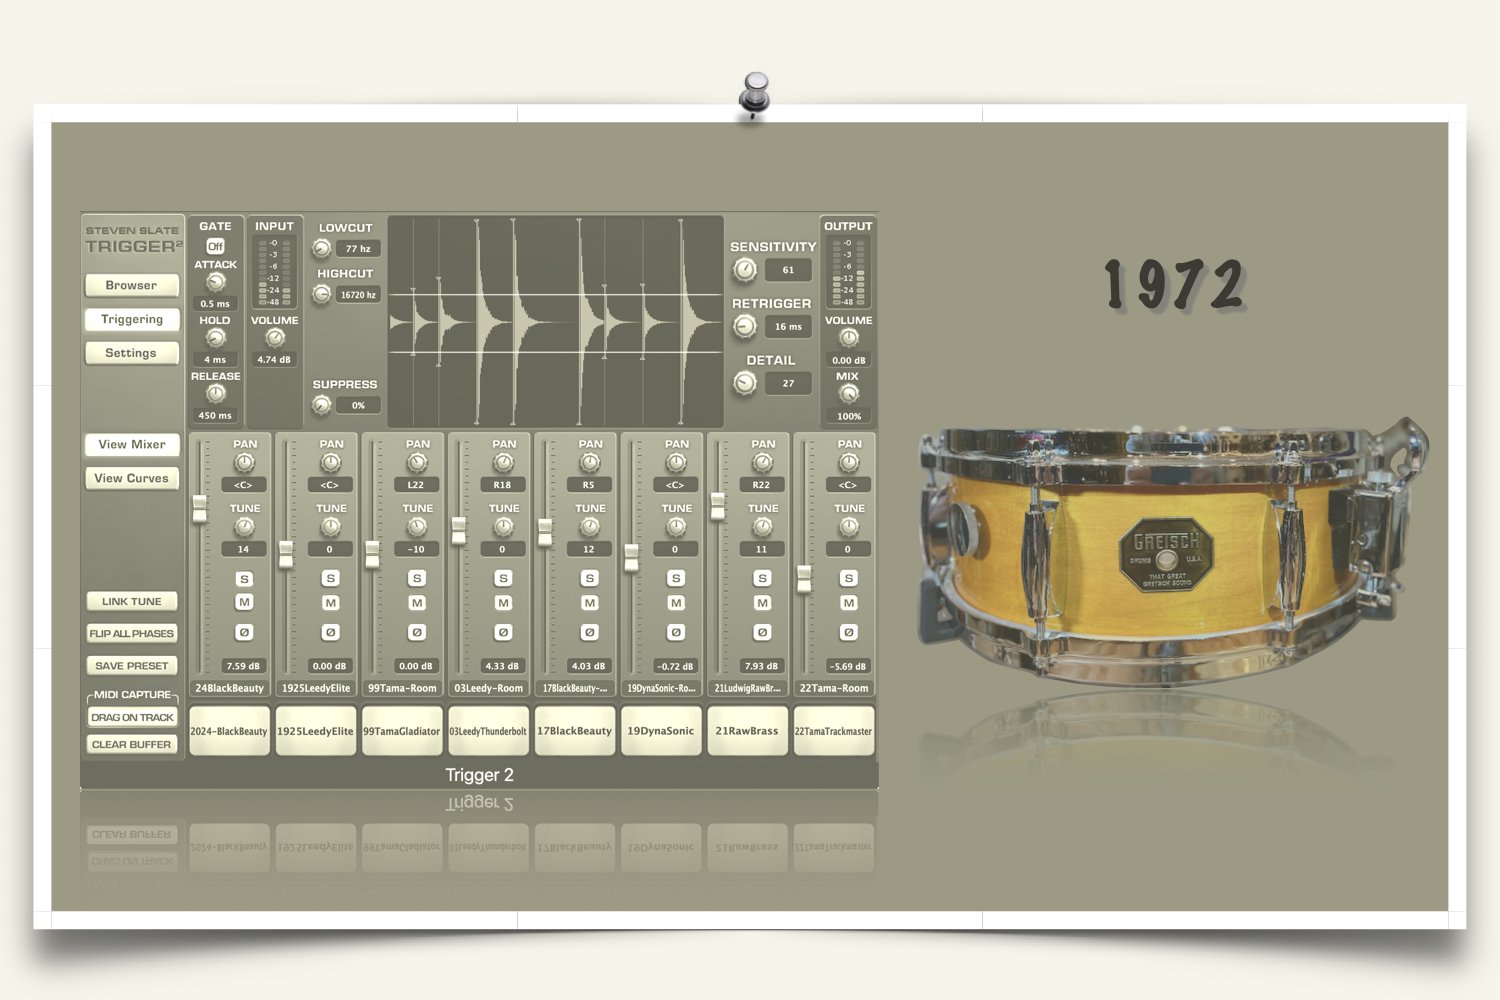Click the LOWCUT knob

coord(322,248)
